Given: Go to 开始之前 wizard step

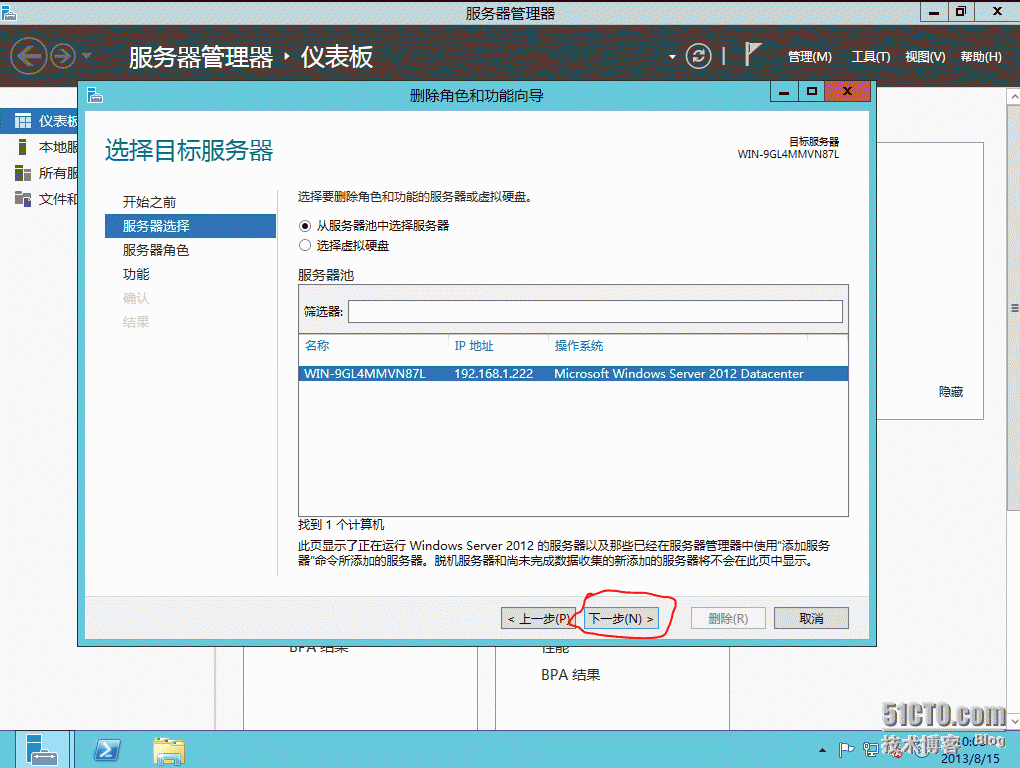Looking at the screenshot, I should [x=149, y=202].
